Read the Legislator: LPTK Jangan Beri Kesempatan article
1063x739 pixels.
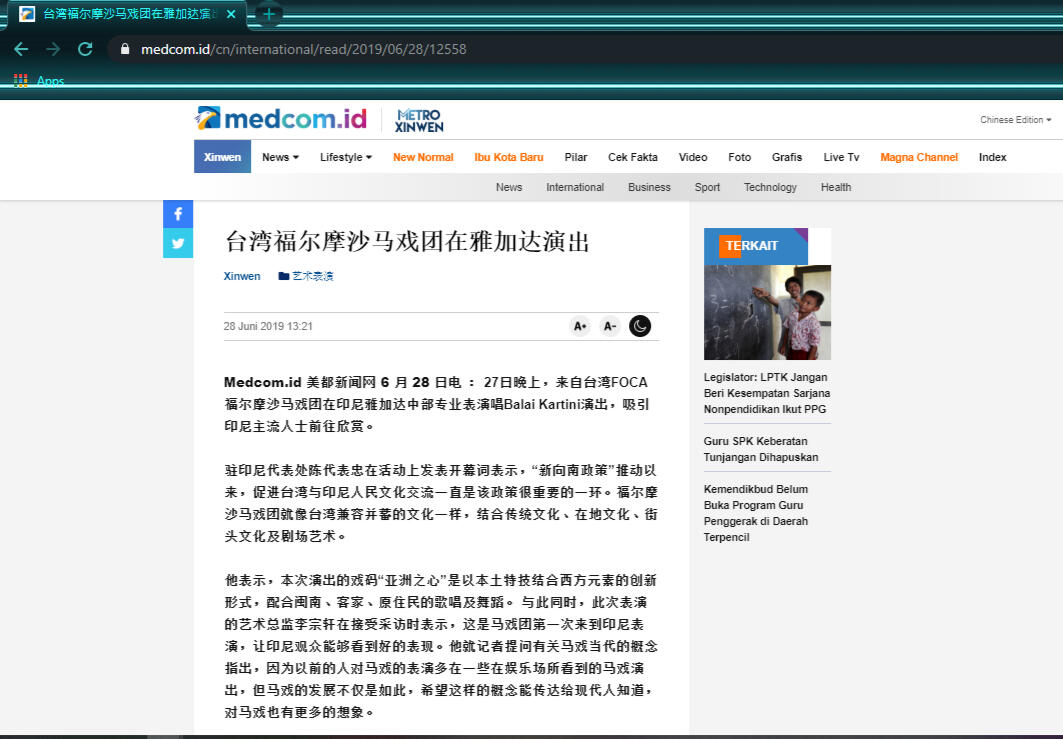(767, 393)
